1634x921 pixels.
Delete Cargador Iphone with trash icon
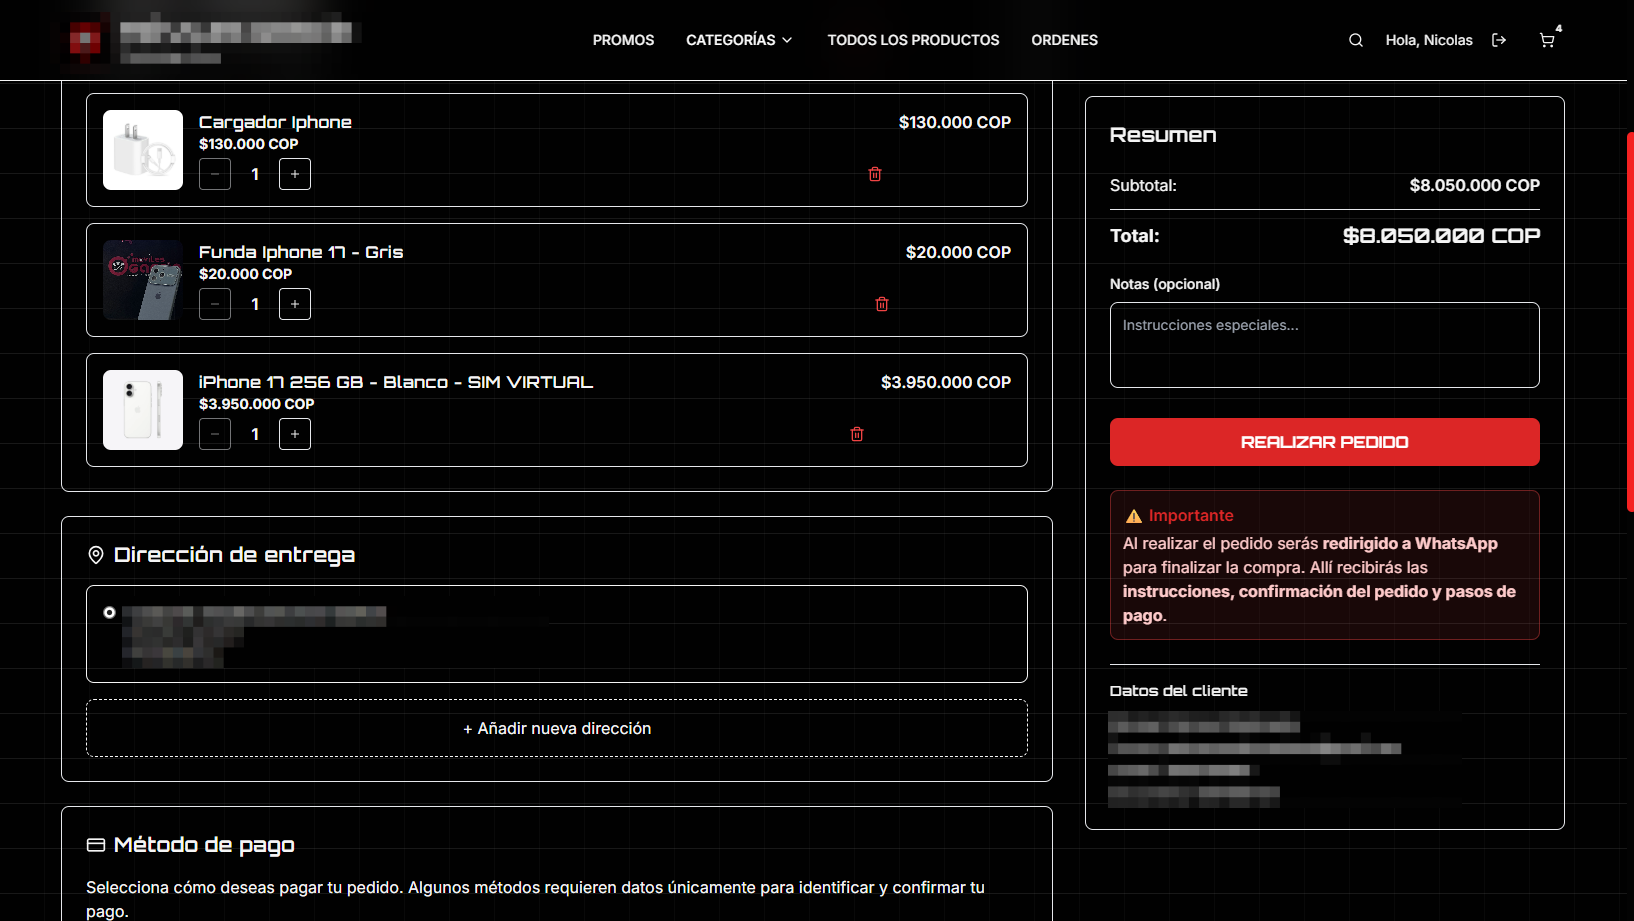pos(875,174)
